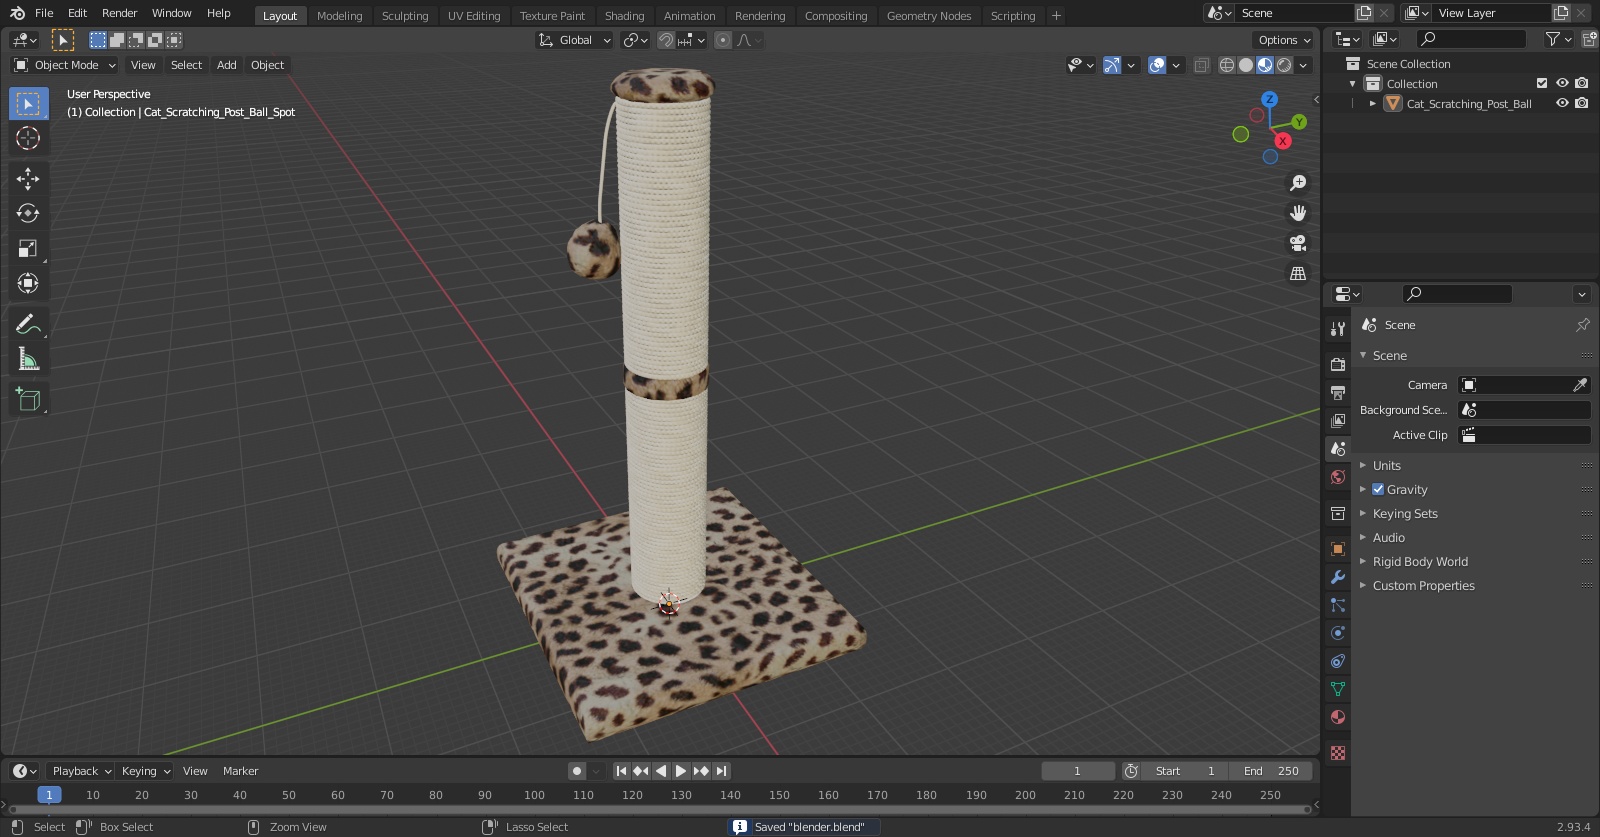1600x837 pixels.
Task: Activate the Rotate tool
Action: pos(28,213)
